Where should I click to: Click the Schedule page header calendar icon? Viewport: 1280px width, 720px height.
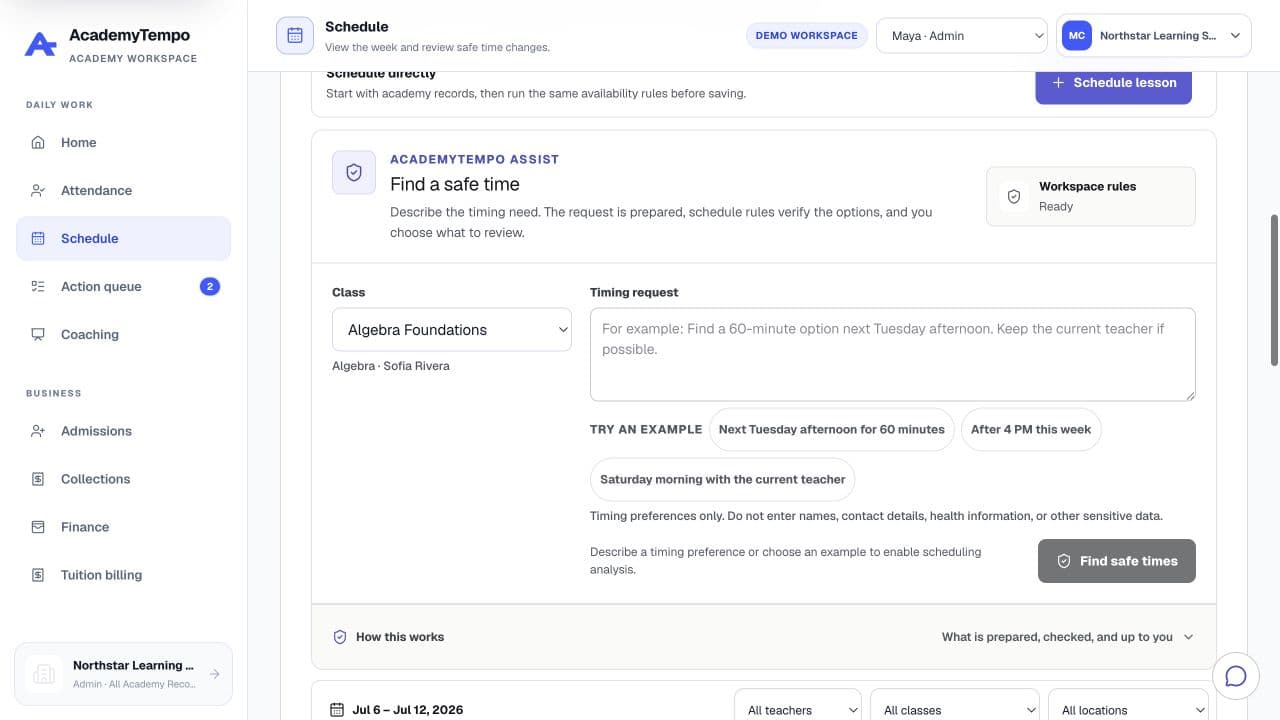tap(295, 35)
